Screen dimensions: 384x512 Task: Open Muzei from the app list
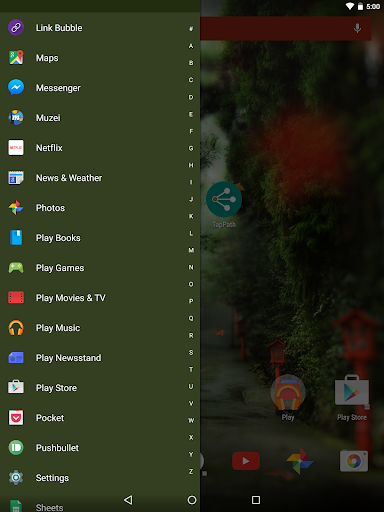pyautogui.click(x=16, y=118)
